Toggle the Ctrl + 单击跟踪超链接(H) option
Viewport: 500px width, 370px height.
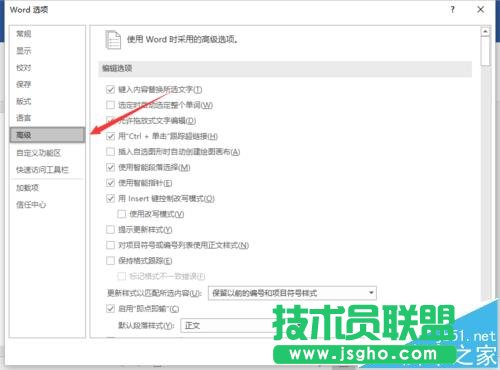(x=110, y=136)
